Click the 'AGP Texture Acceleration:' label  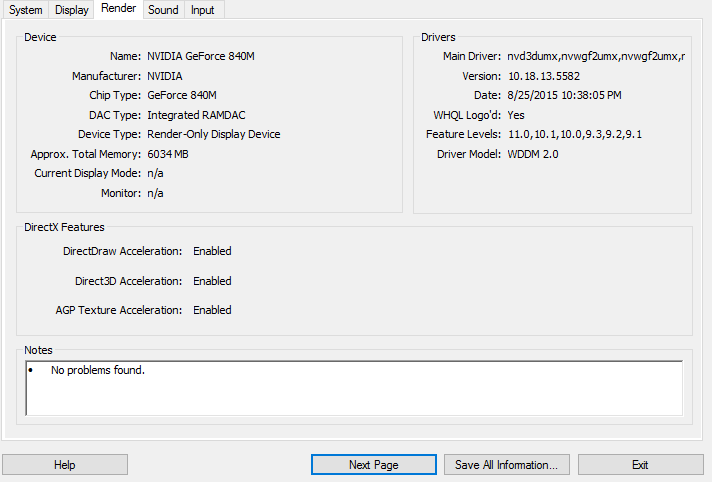point(119,310)
